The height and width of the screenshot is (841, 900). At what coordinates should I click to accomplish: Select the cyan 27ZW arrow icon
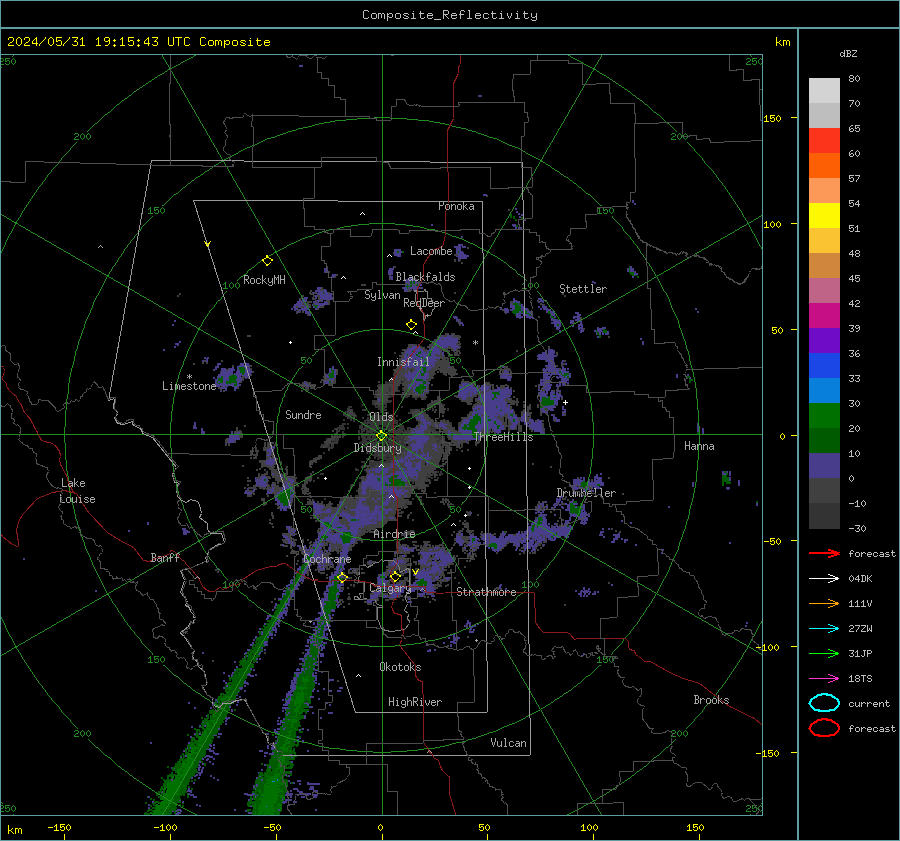point(824,629)
